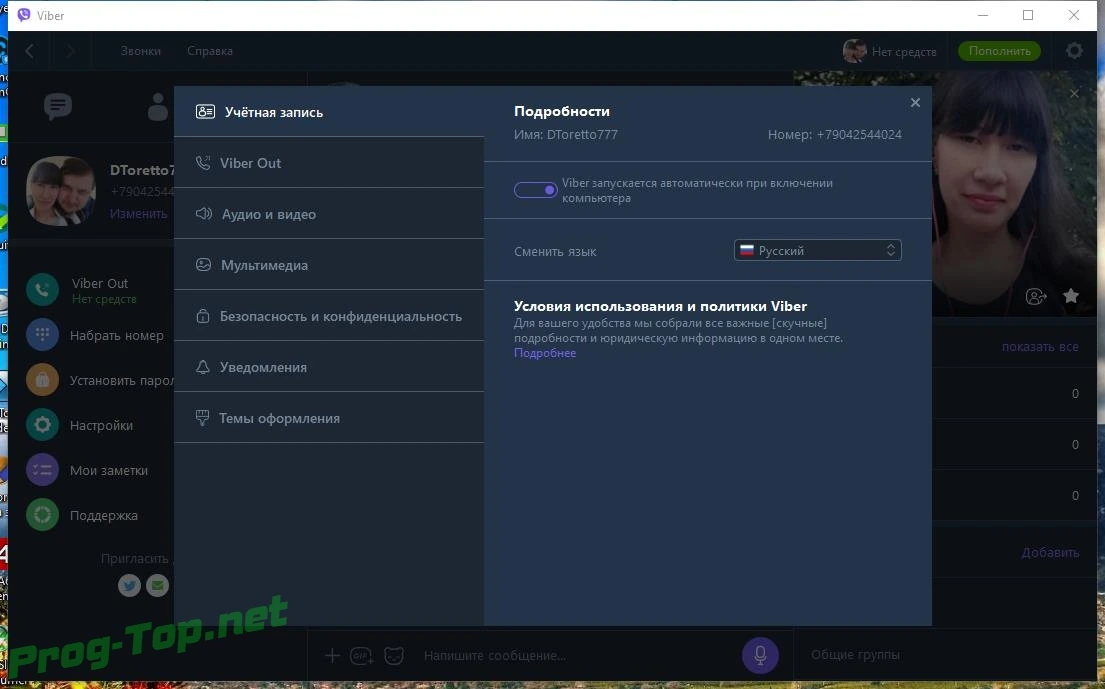1105x689 pixels.
Task: Close the settings dialog with the X
Action: point(915,103)
